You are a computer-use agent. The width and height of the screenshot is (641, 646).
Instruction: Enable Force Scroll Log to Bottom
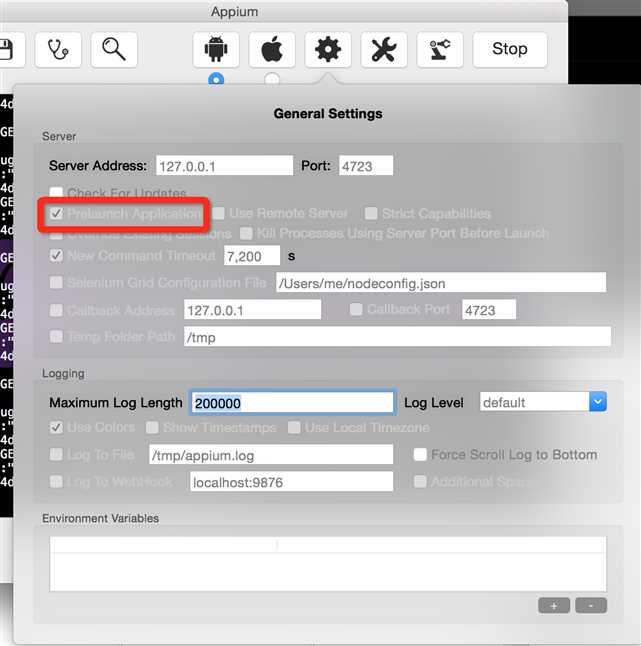tap(420, 454)
